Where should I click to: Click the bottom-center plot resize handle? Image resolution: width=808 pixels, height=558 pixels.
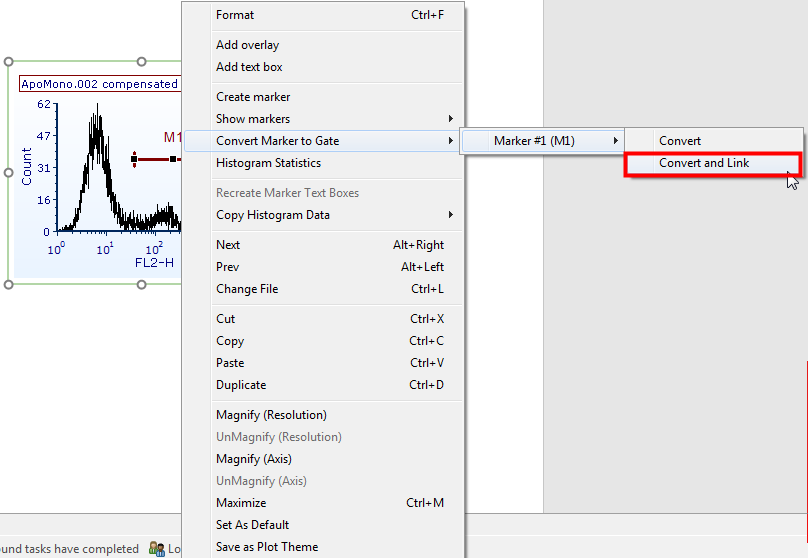tap(141, 285)
